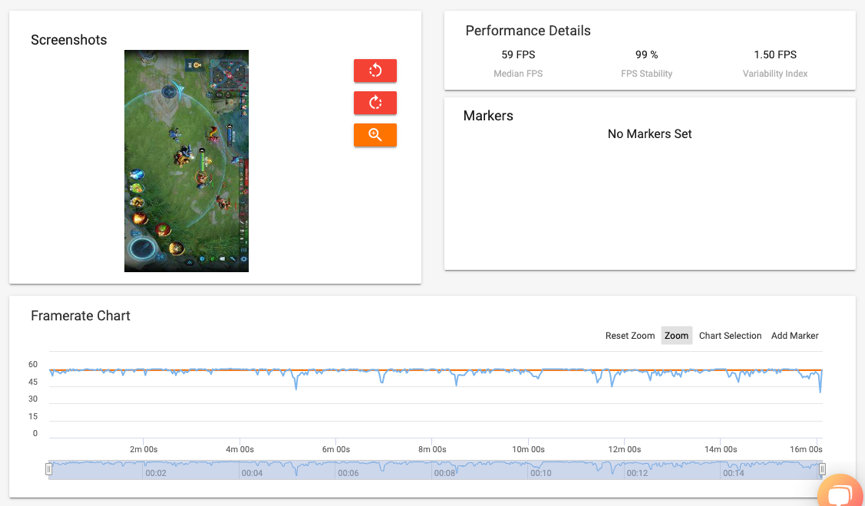
Task: Click the left range selector handle
Action: 48,469
